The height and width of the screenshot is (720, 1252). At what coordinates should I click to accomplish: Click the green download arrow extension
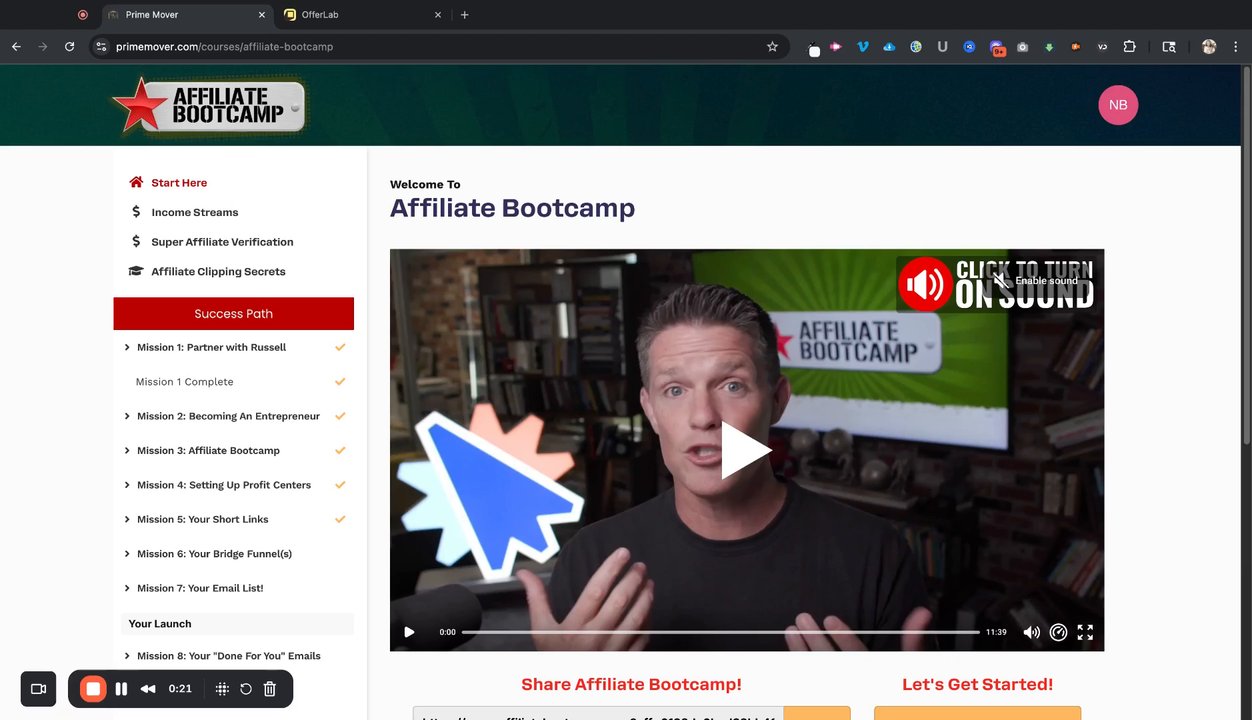pyautogui.click(x=1049, y=46)
